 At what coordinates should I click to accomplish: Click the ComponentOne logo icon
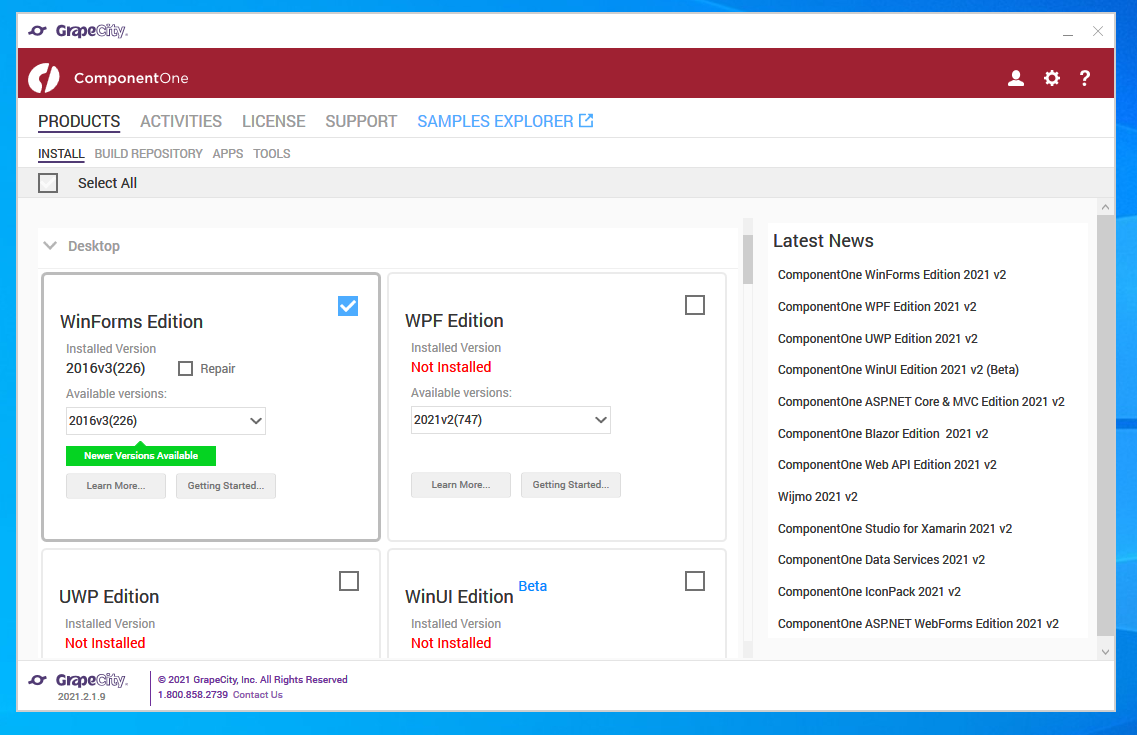pyautogui.click(x=44, y=78)
